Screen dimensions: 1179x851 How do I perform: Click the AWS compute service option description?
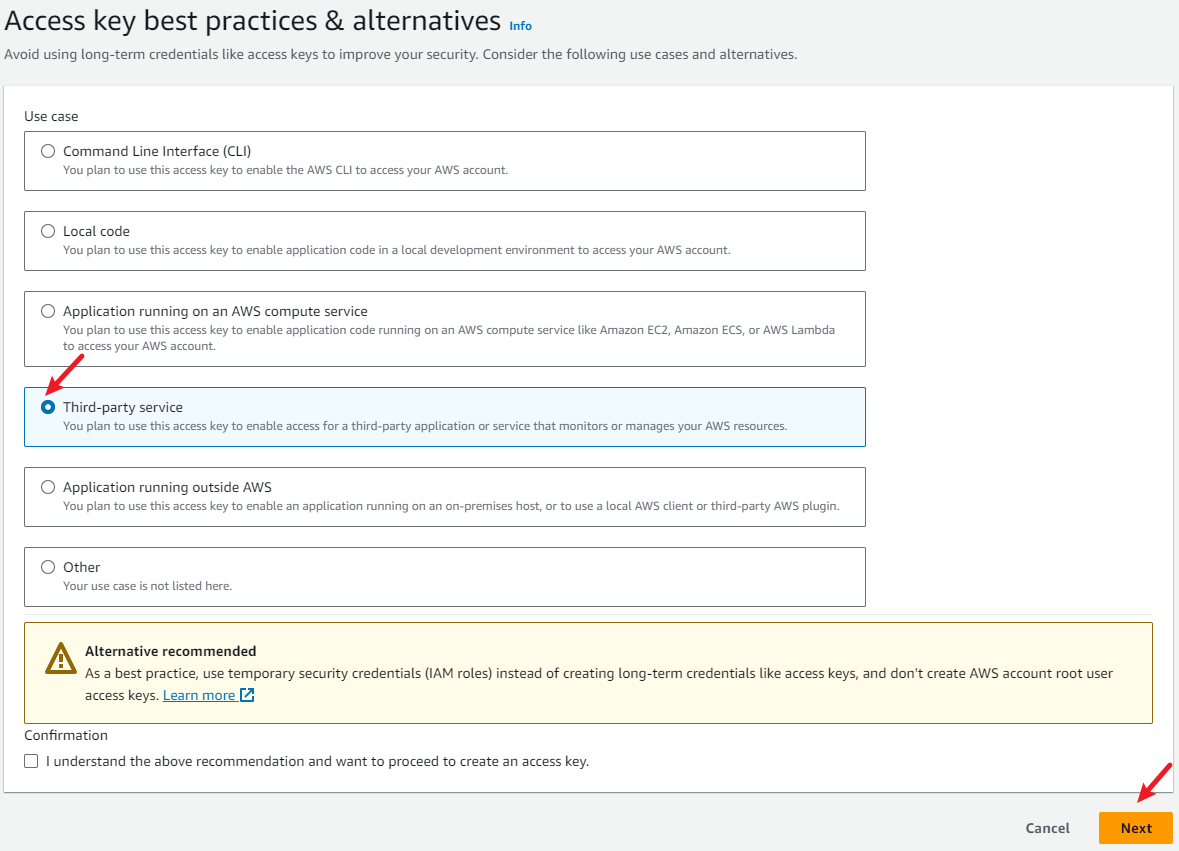click(449, 338)
